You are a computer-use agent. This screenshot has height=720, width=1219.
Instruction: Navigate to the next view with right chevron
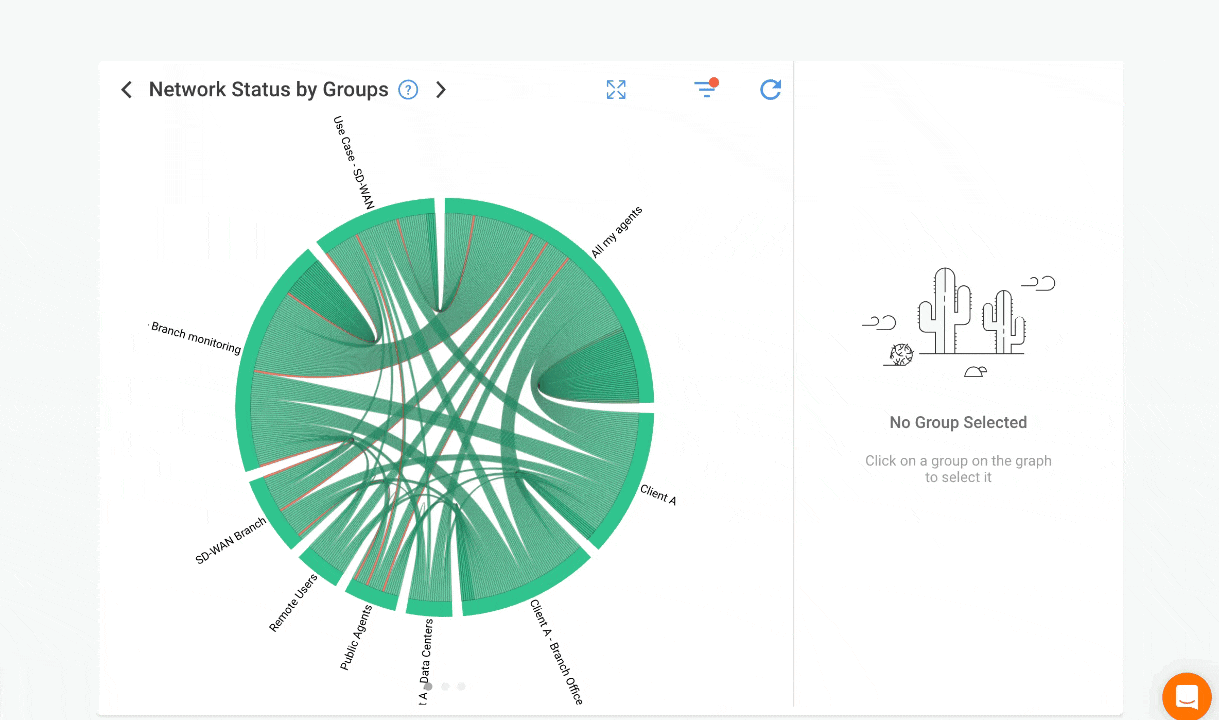click(441, 89)
